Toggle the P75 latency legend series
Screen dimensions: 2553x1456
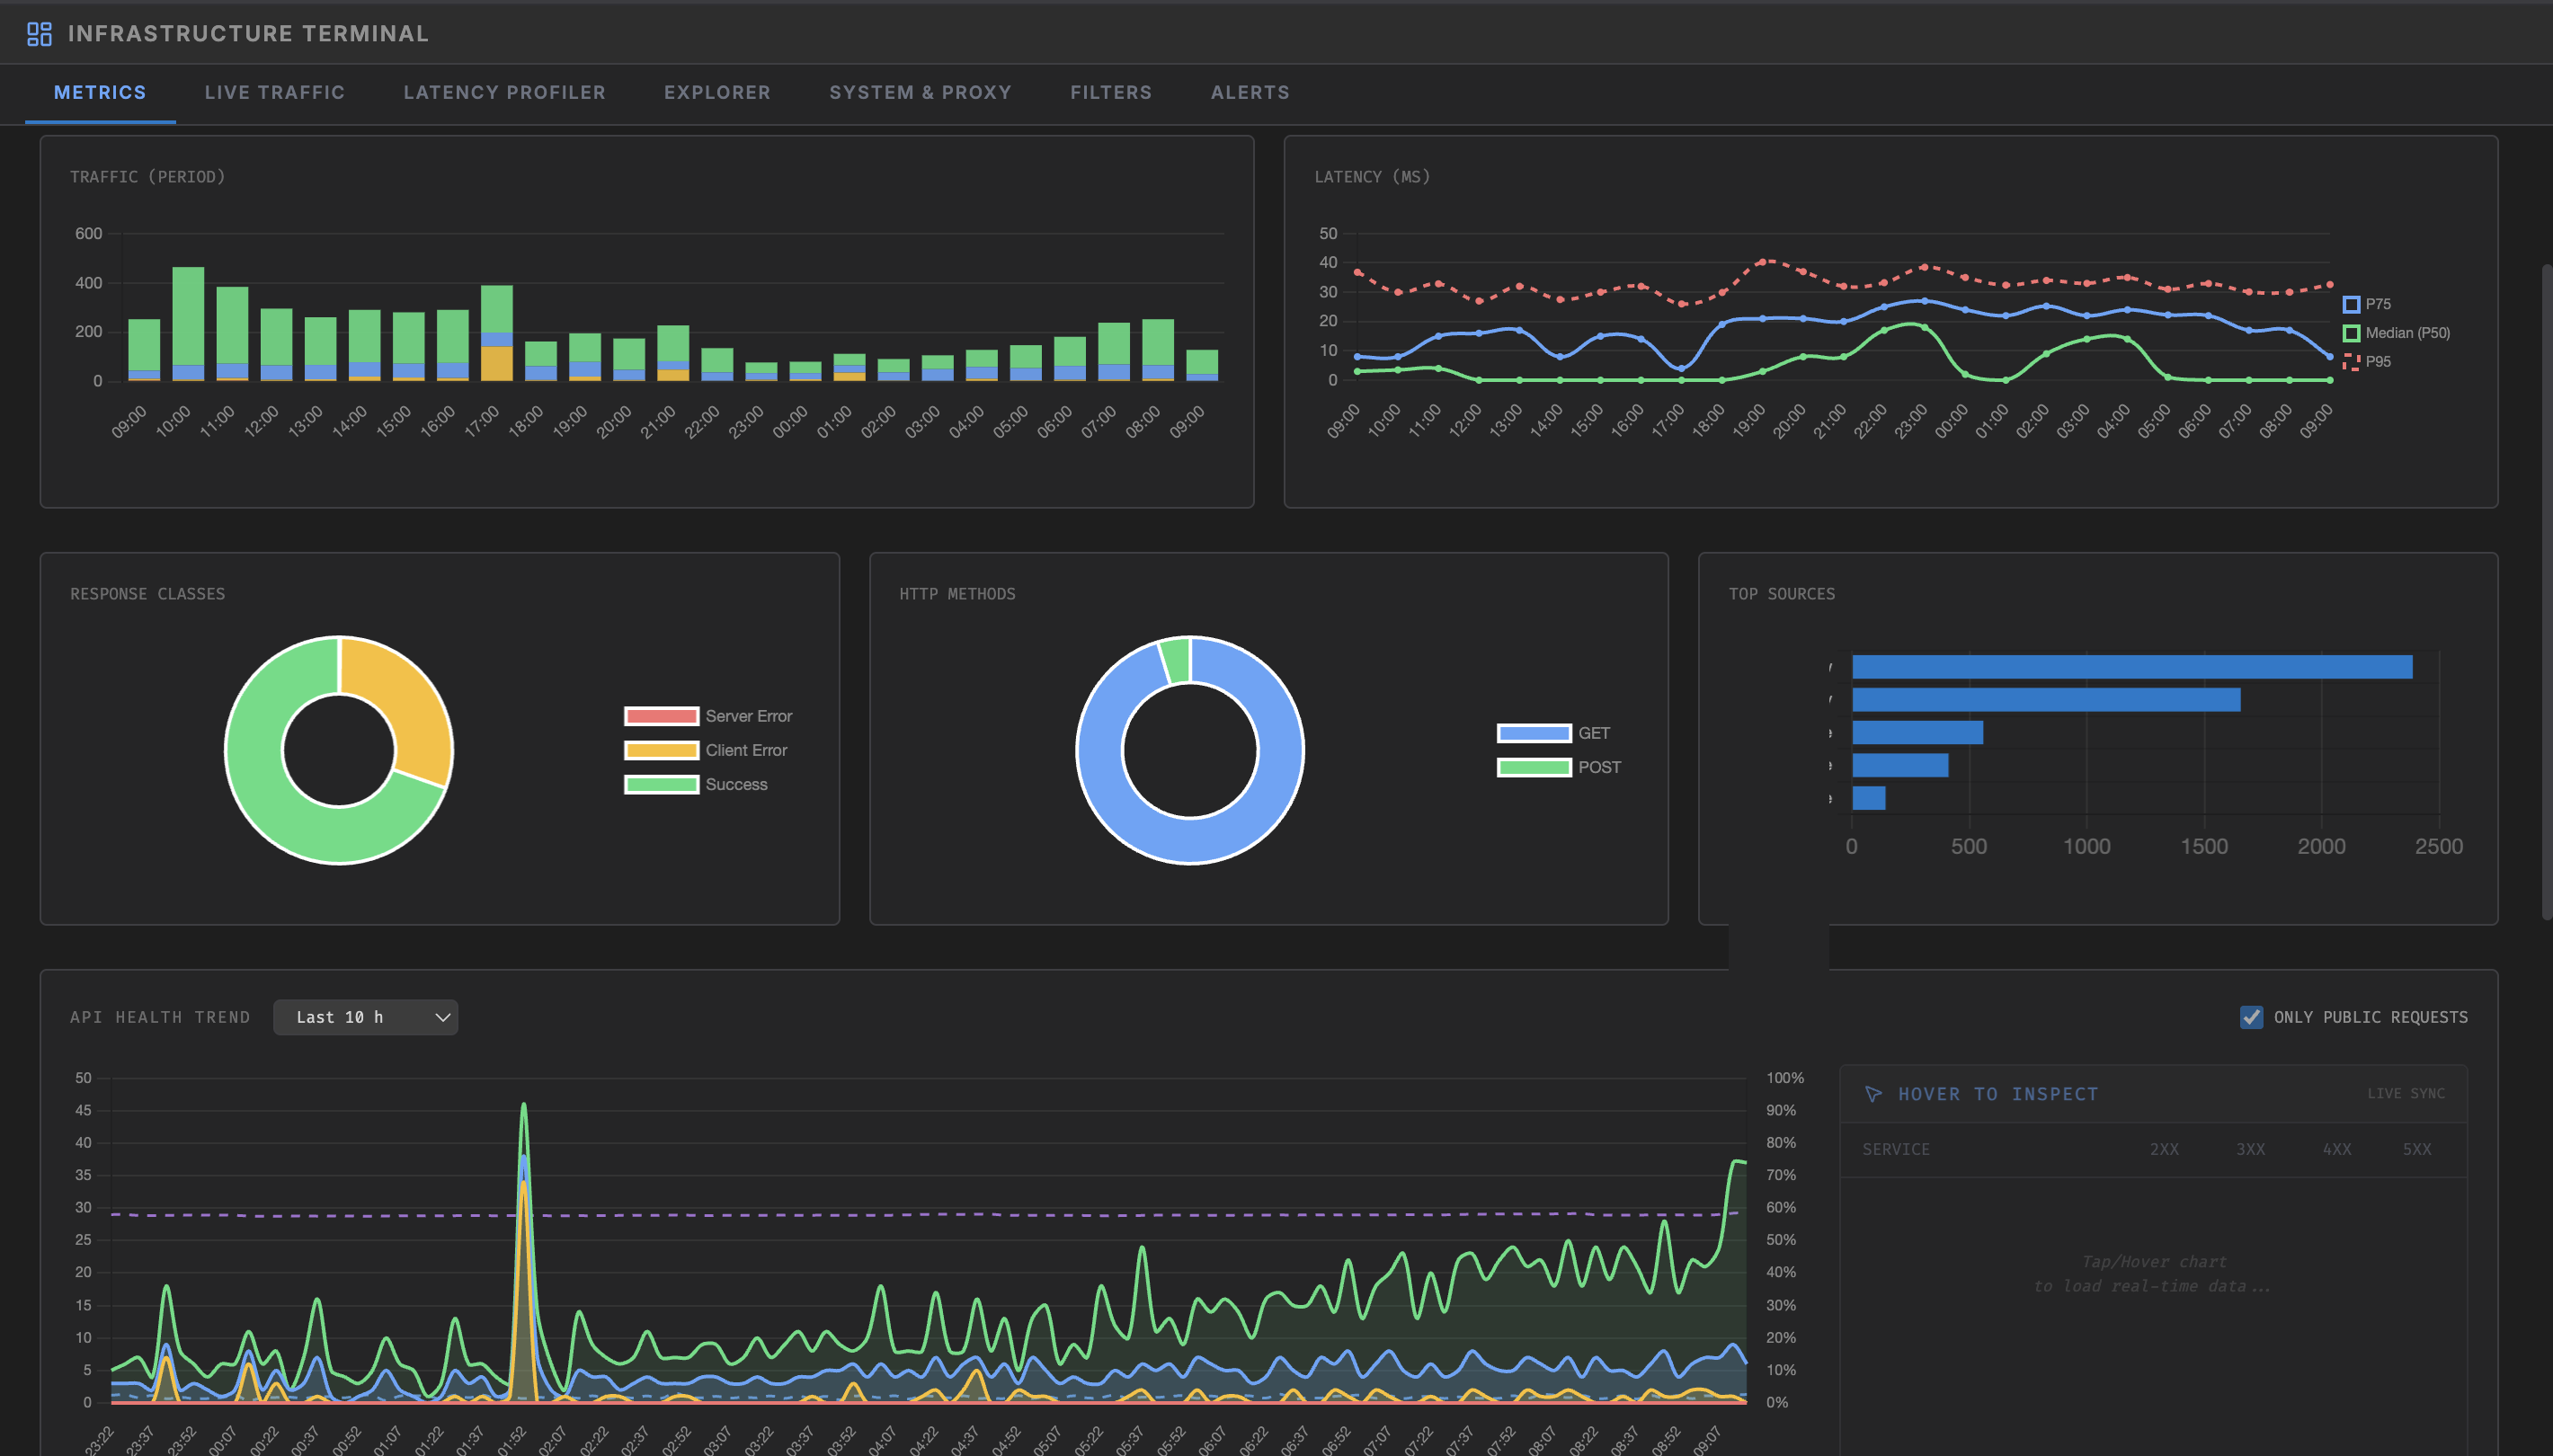tap(2367, 304)
